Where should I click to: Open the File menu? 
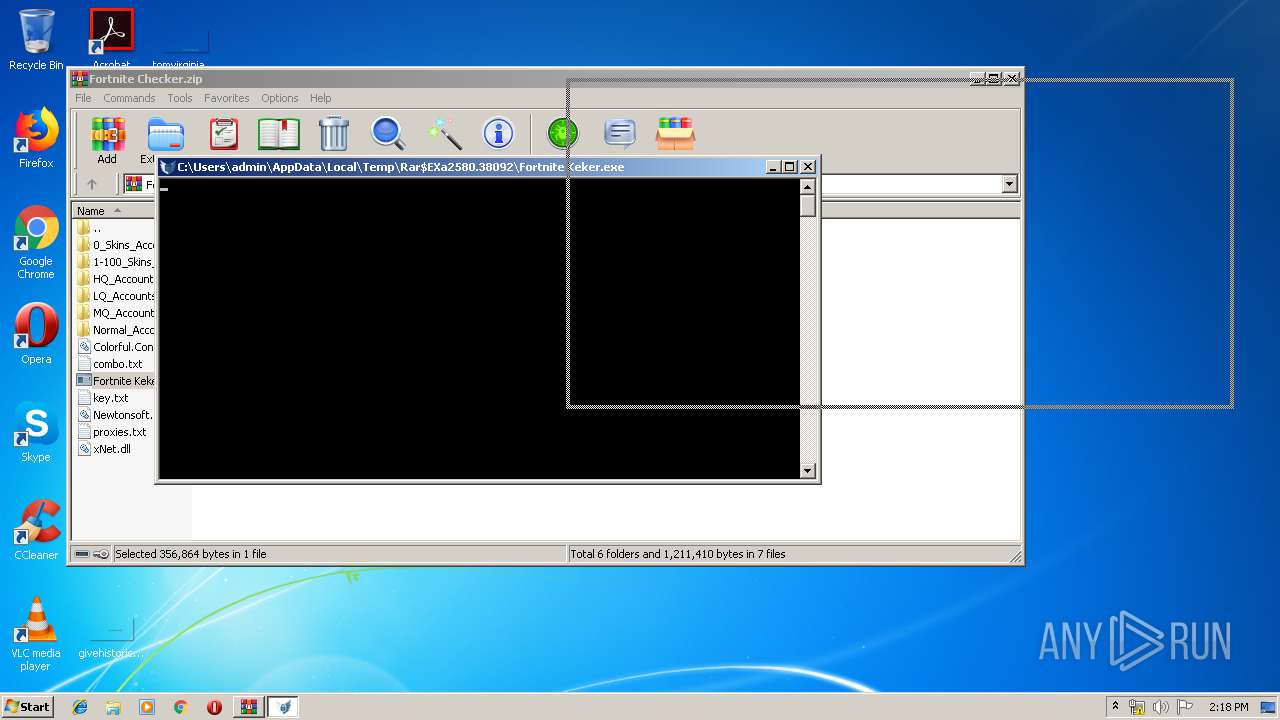[x=83, y=98]
